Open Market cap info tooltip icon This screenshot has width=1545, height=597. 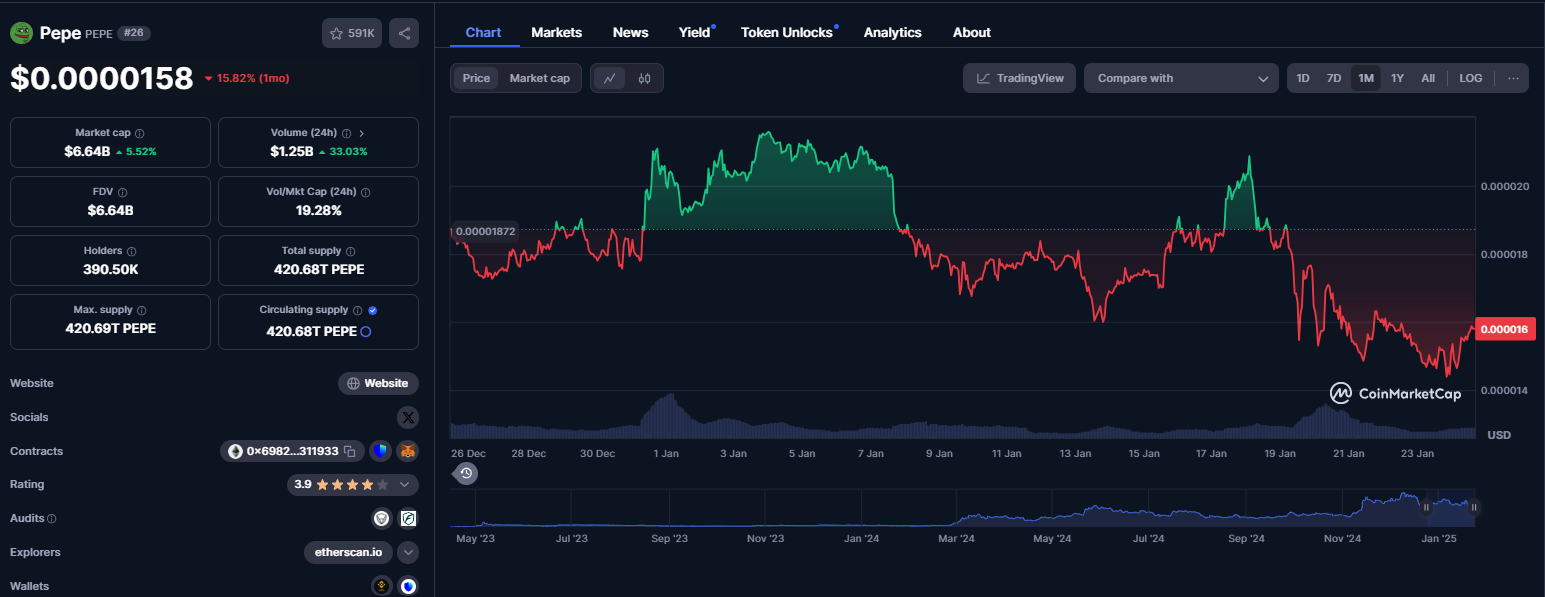[x=140, y=133]
